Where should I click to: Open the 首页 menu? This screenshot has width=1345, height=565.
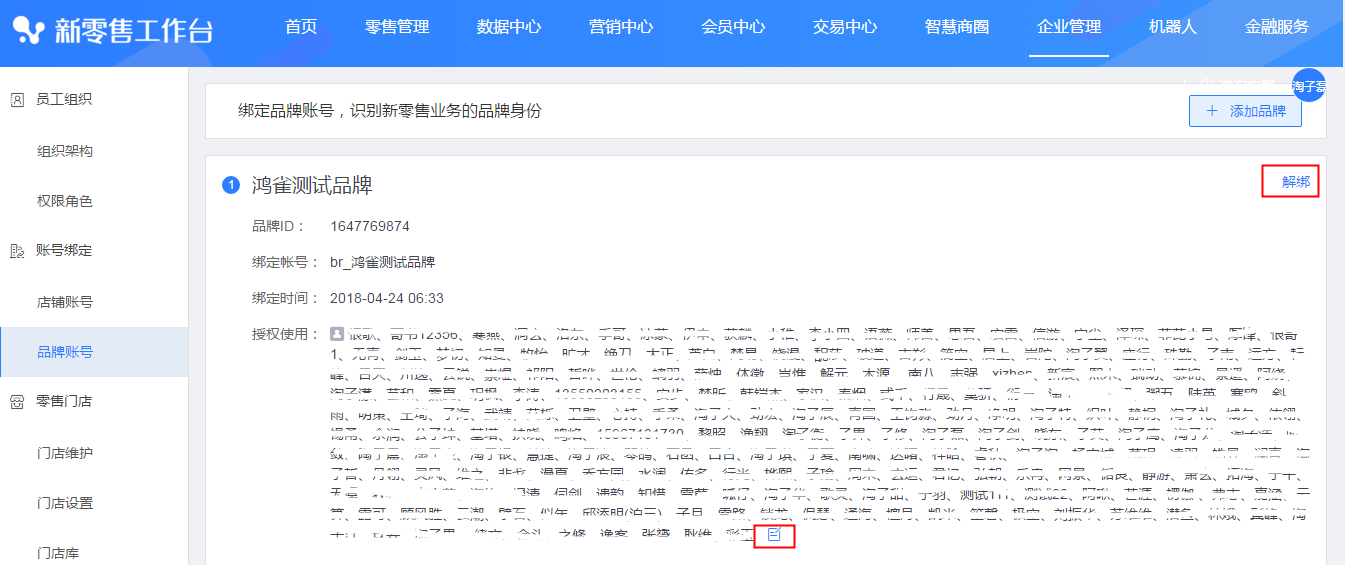tap(301, 27)
